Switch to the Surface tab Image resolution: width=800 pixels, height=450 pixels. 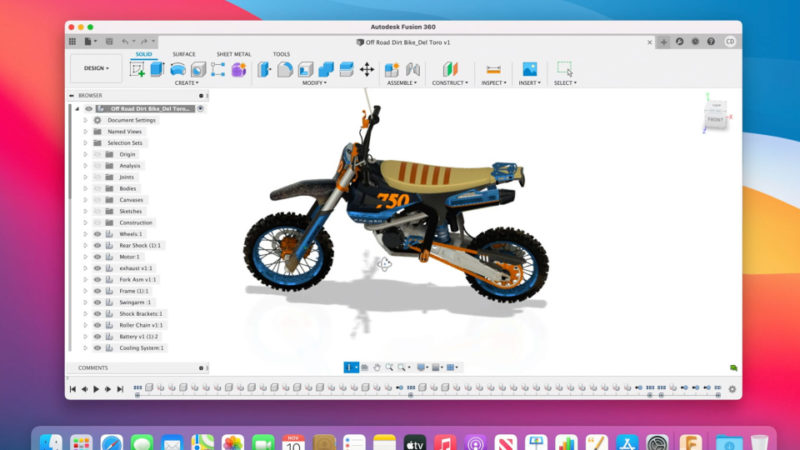pyautogui.click(x=184, y=54)
